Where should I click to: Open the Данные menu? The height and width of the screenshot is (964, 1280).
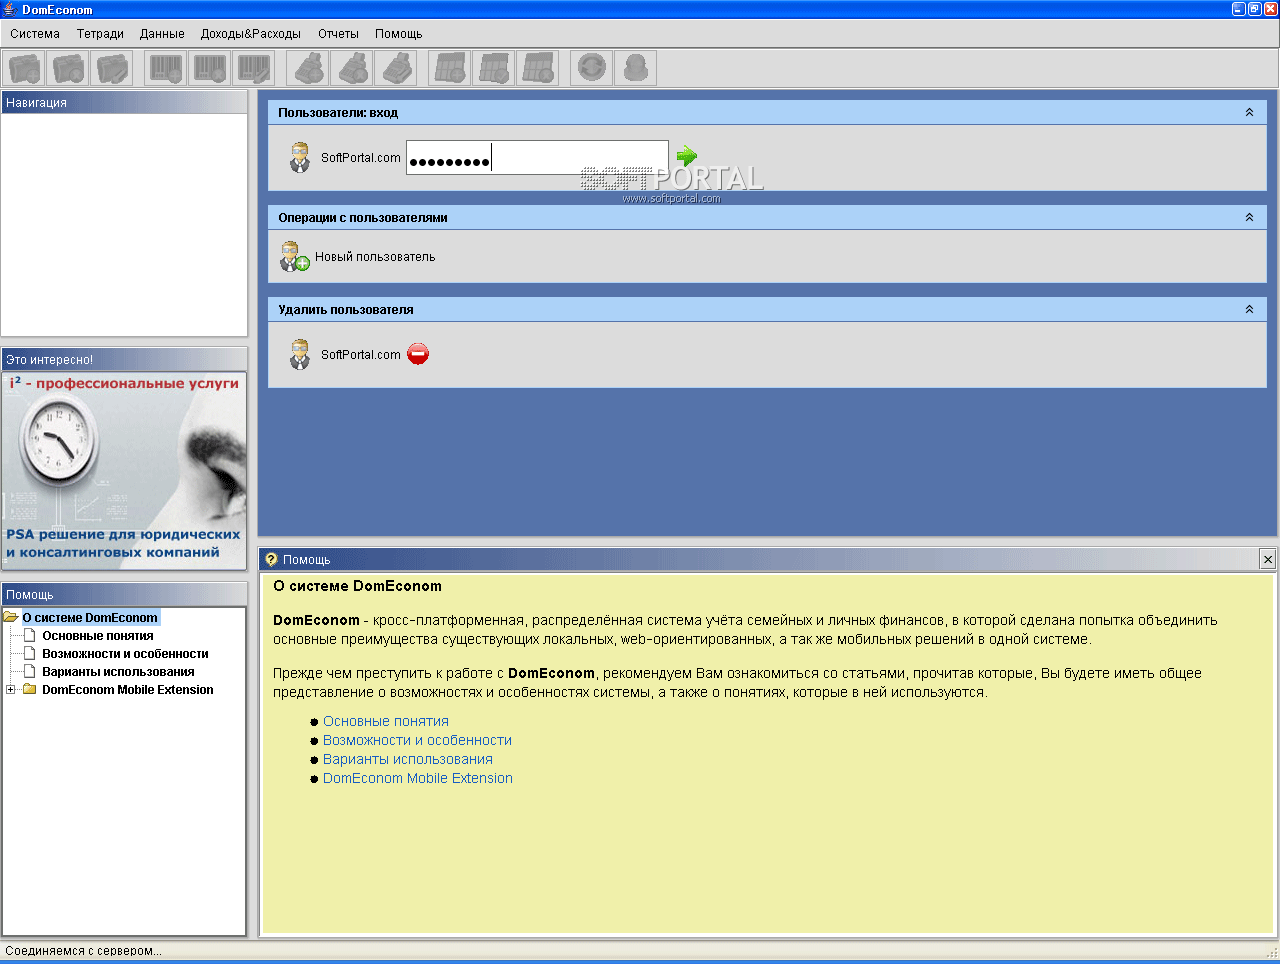click(162, 34)
